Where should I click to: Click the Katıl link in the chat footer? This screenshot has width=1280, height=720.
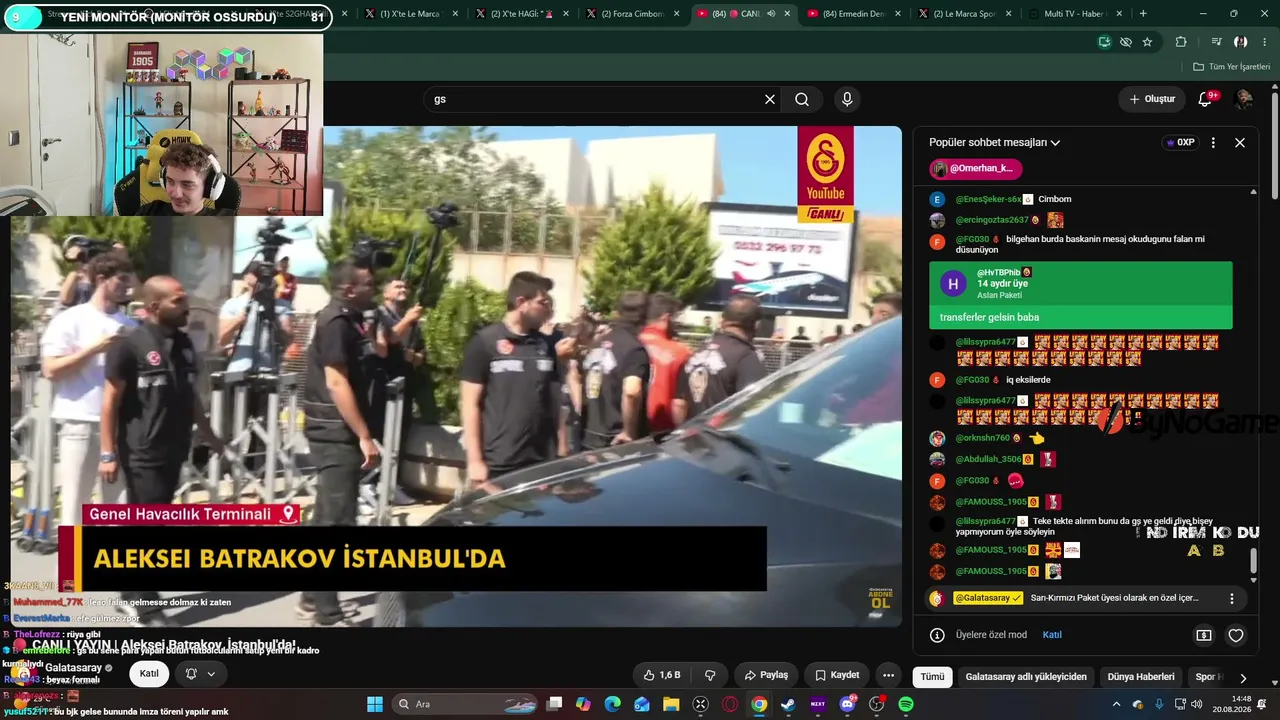coord(1052,635)
